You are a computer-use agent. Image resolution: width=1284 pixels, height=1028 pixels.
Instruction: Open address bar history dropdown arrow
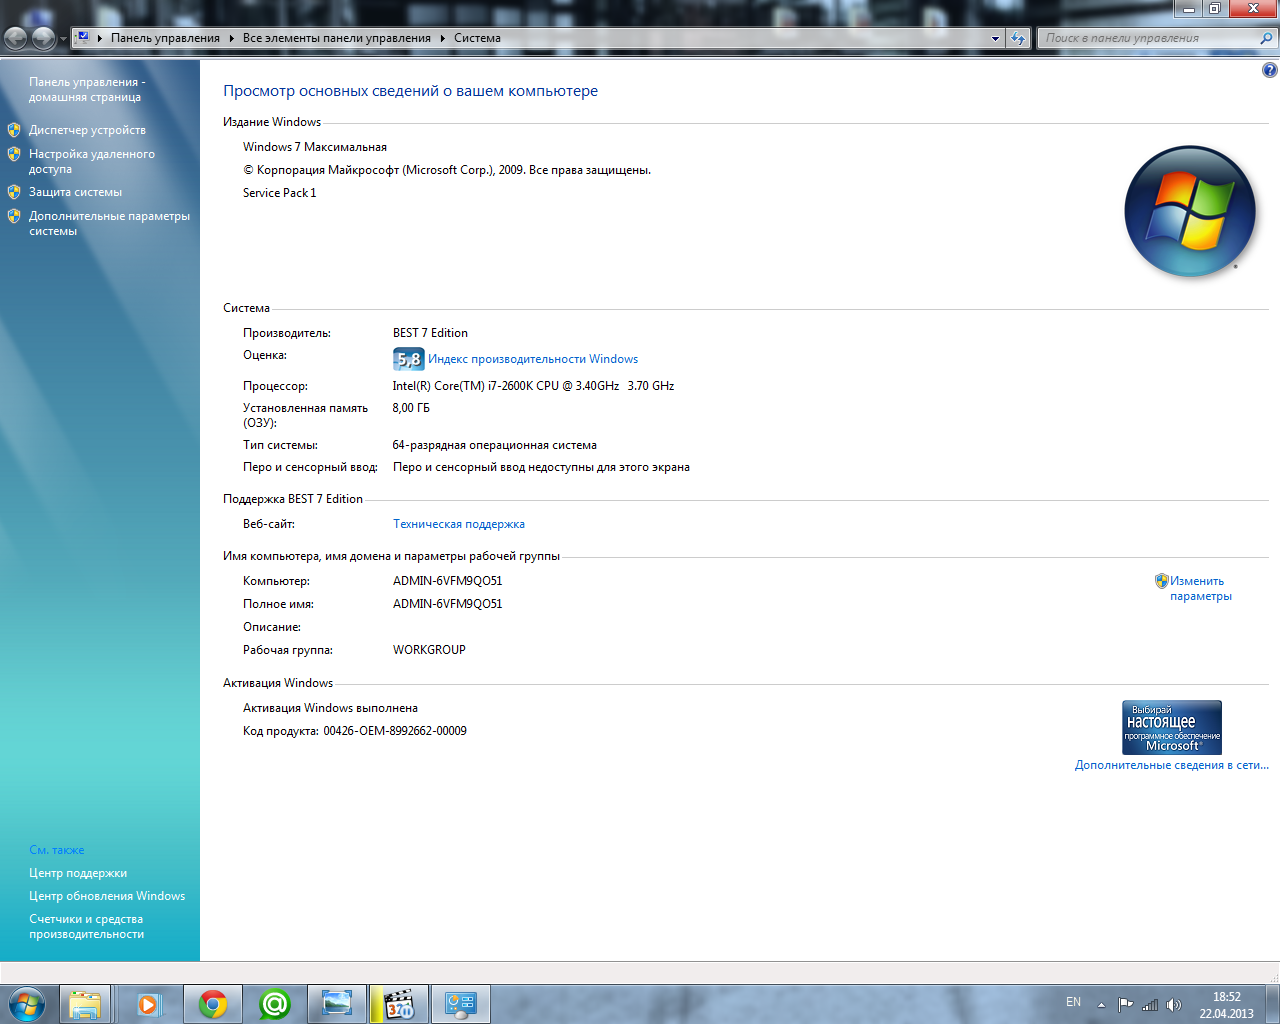[x=995, y=39]
